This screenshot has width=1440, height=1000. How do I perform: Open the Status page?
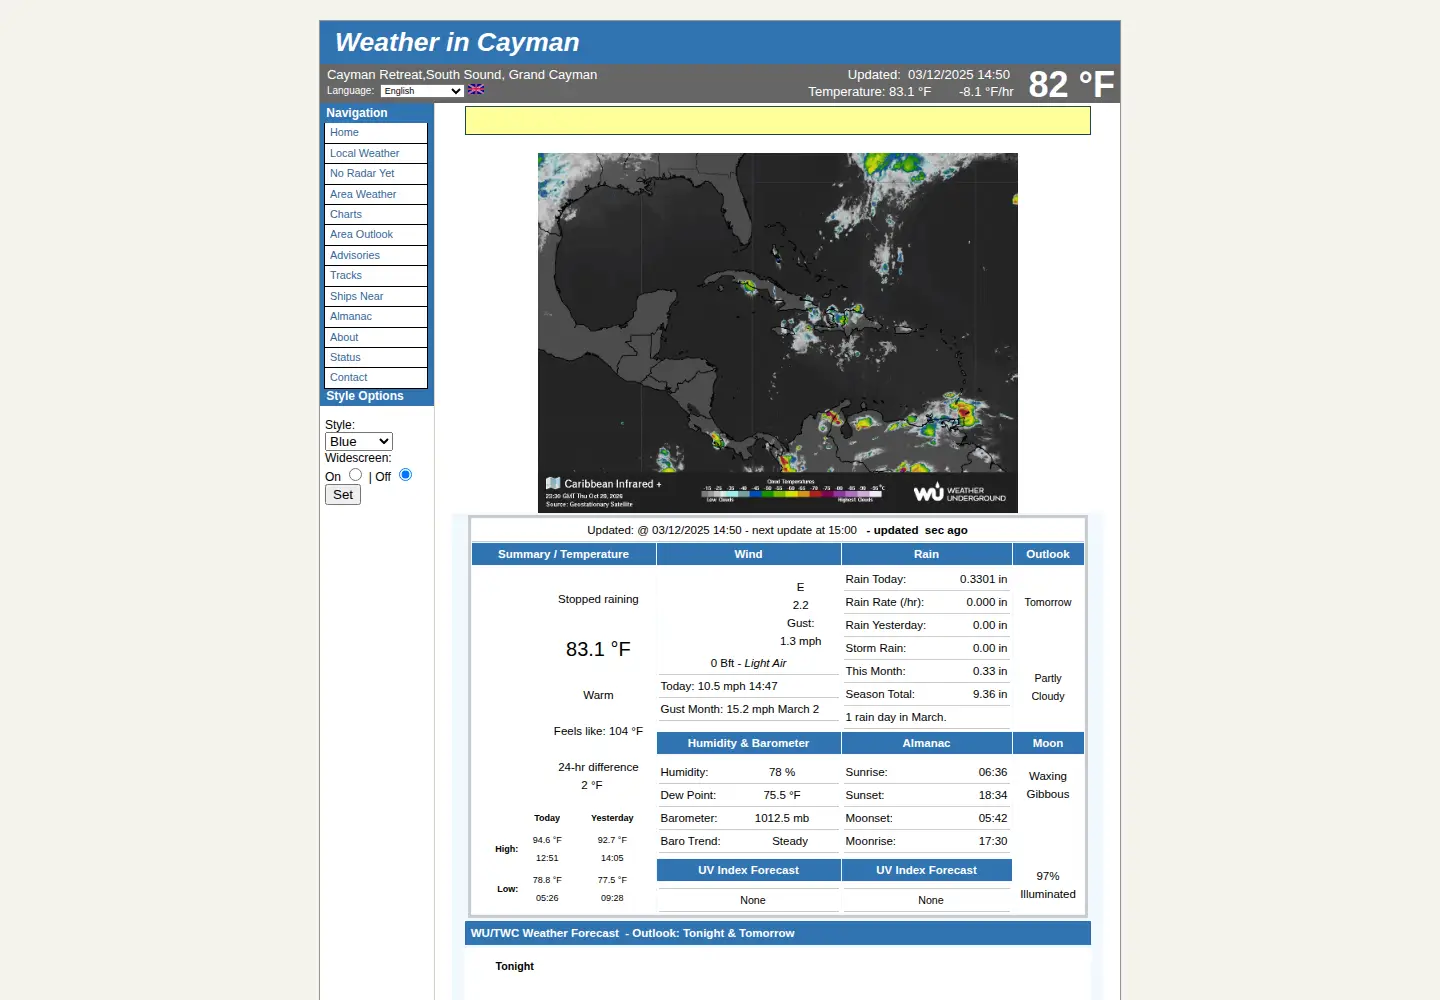pyautogui.click(x=376, y=357)
